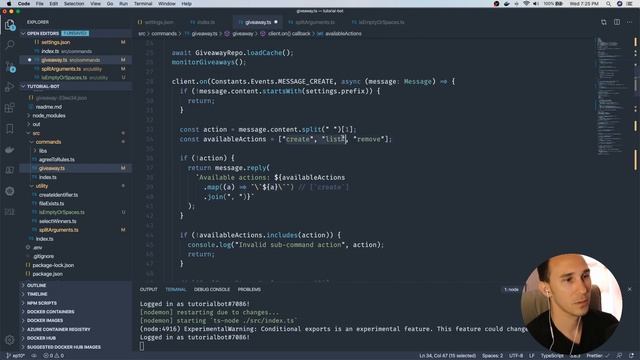Screen dimensions: 640x360
Task: Click the minimap code overview
Action: pos(610,96)
